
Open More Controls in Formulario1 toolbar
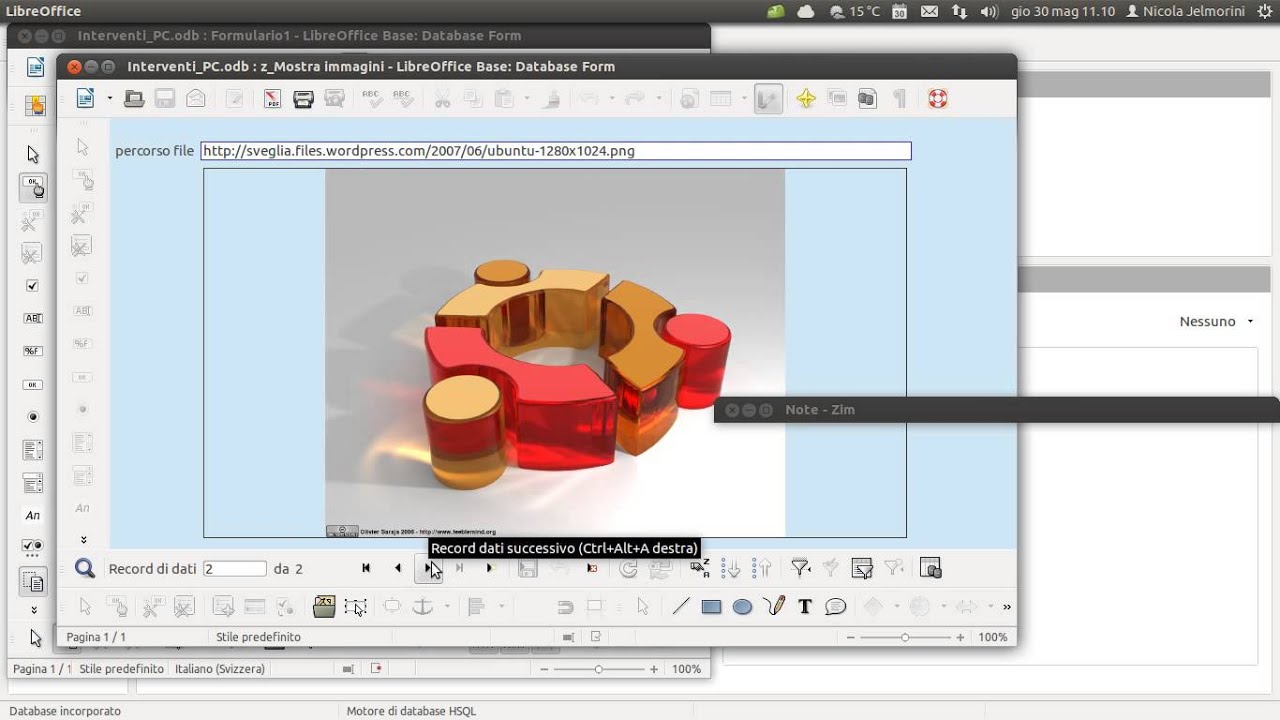coord(33,547)
